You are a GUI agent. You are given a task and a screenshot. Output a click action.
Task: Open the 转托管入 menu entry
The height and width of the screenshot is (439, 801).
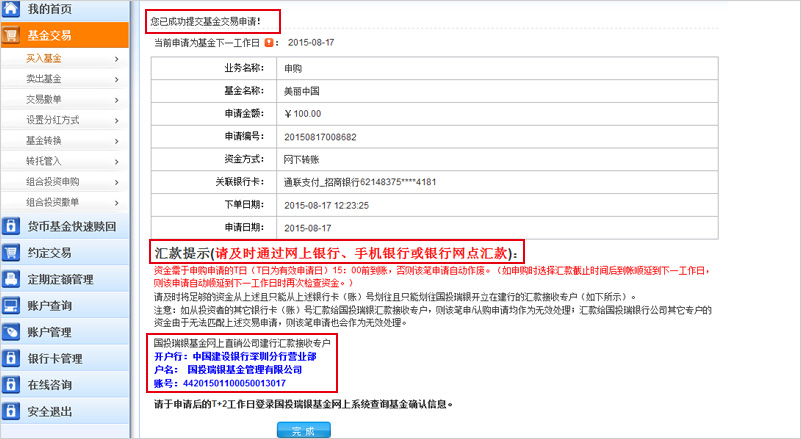click(44, 161)
